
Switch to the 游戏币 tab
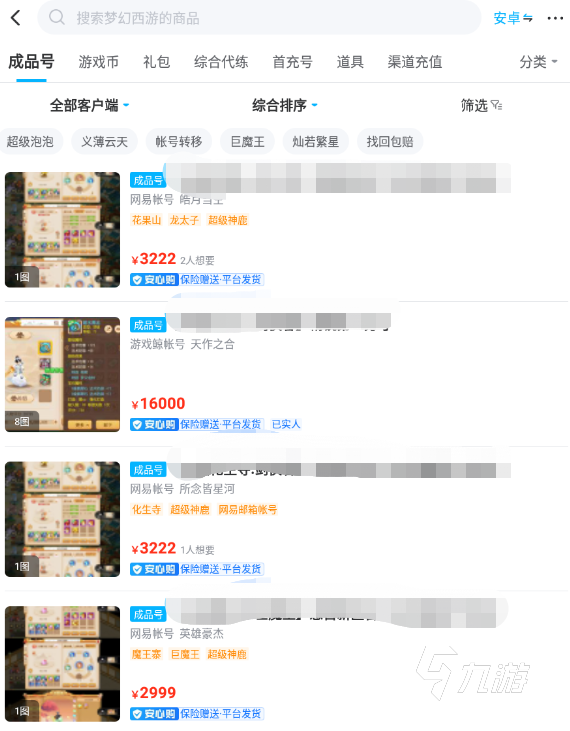pos(98,62)
